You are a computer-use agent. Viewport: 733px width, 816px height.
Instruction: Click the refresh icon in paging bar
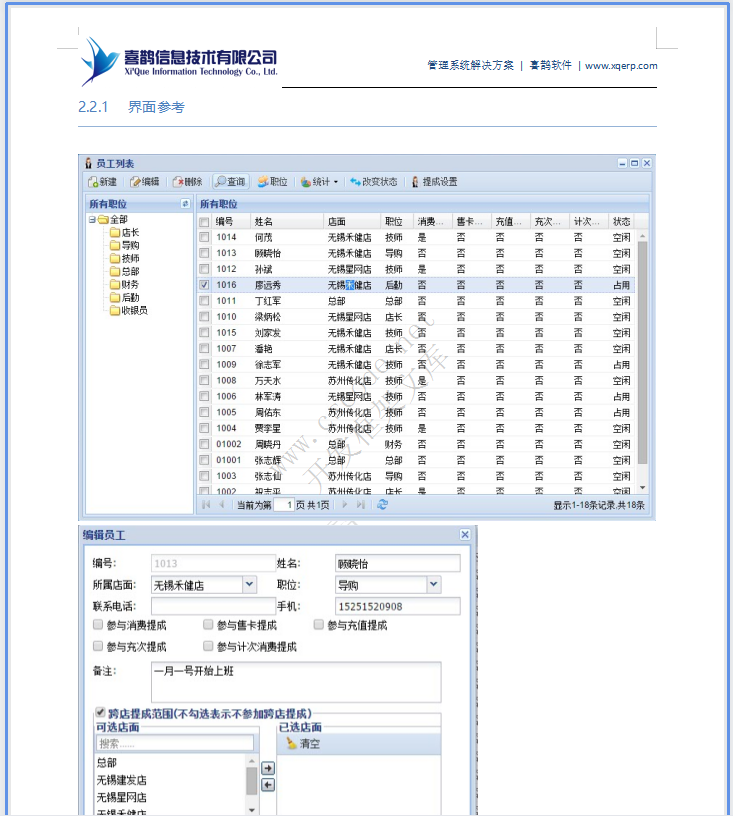coord(382,505)
